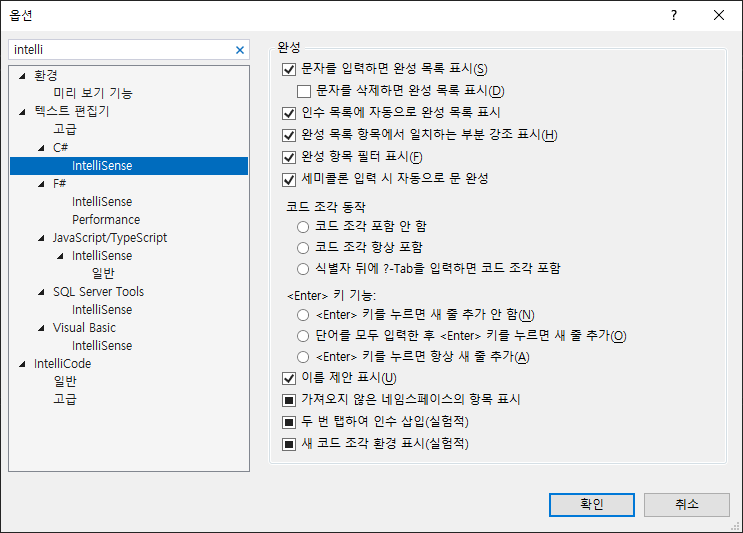
Task: Select 코드 조각 항상 포함 radio
Action: 303,248
